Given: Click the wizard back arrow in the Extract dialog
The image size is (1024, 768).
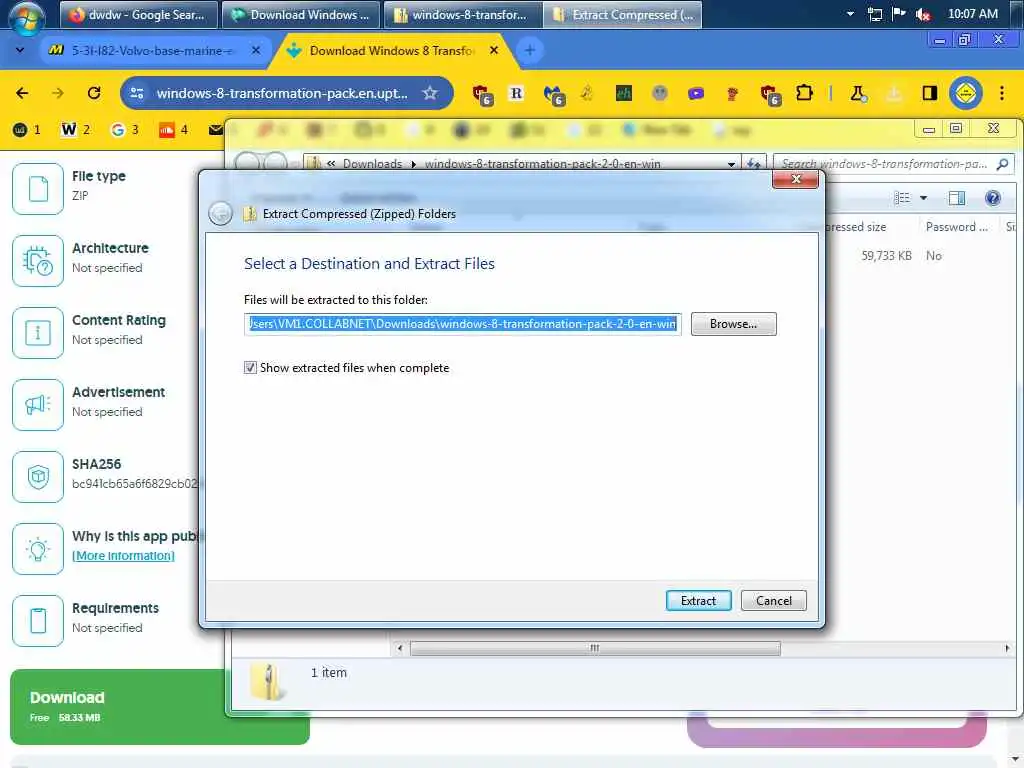Looking at the screenshot, I should (221, 214).
